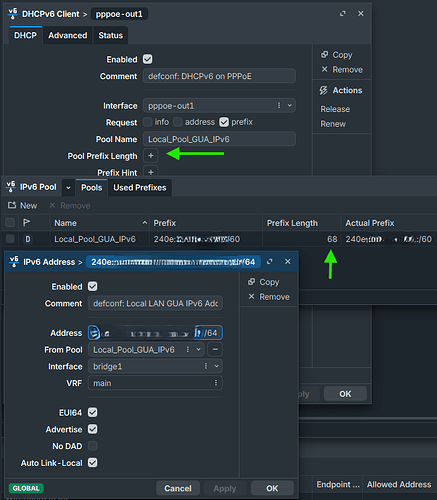Select the Local_Pool_GUA_IPv6 row checkbox
This screenshot has width=437, height=500.
coord(10,239)
